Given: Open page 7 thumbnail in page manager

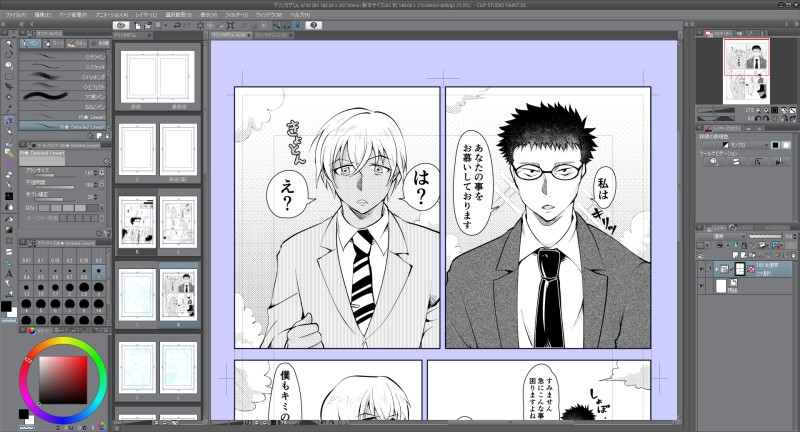Looking at the screenshot, I should [x=137, y=295].
